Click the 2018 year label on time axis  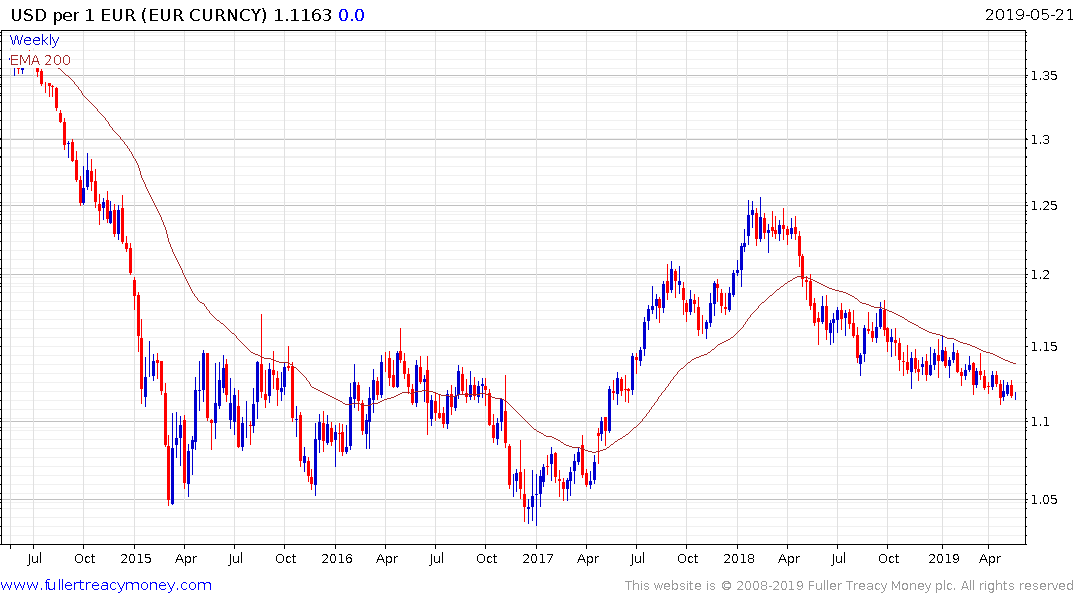pyautogui.click(x=738, y=558)
